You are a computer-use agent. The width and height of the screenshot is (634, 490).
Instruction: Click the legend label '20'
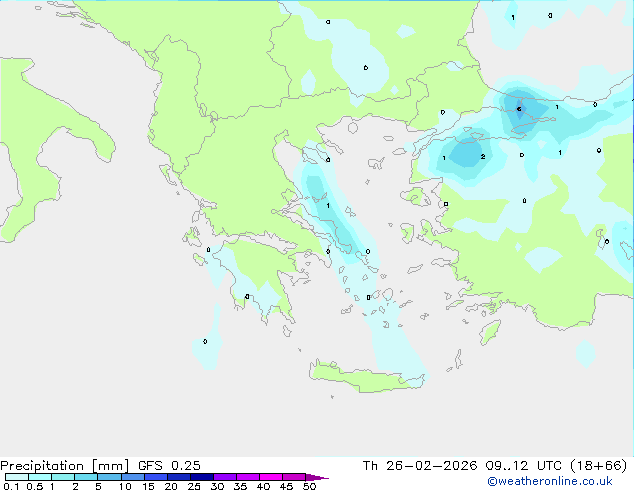pyautogui.click(x=171, y=486)
